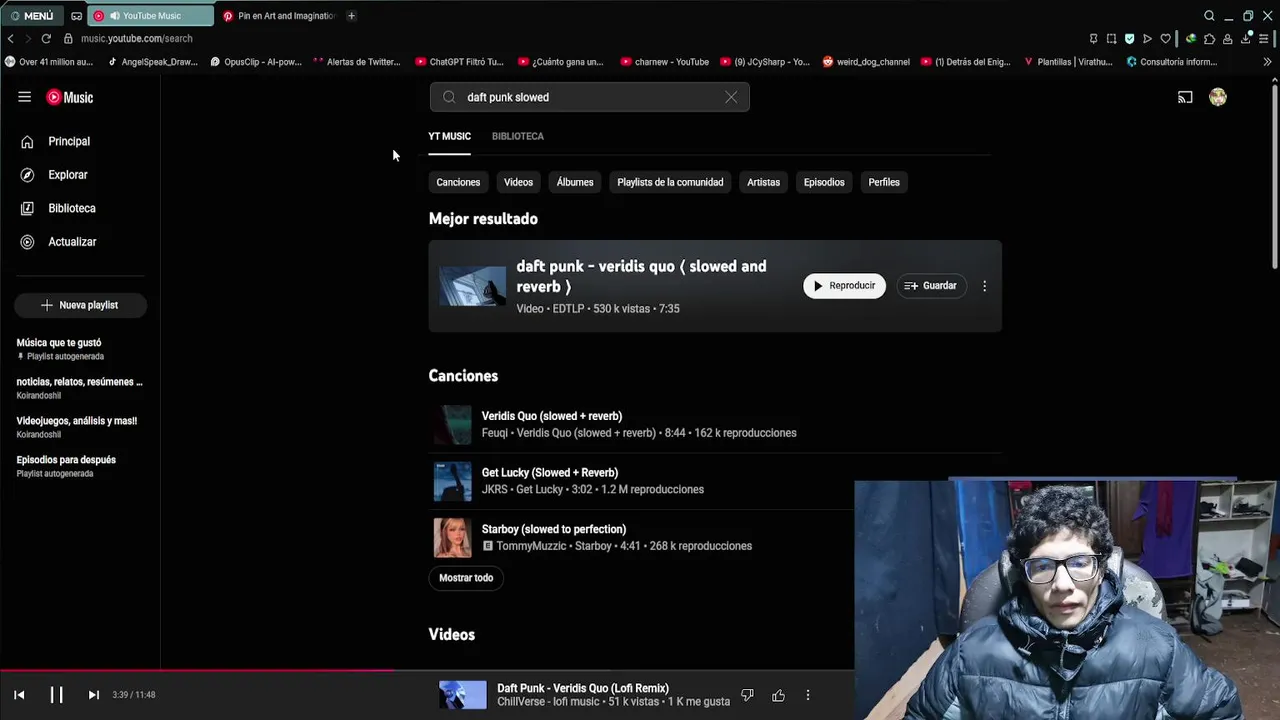Click the magnifier icon in search box
1280x720 pixels.
click(449, 97)
